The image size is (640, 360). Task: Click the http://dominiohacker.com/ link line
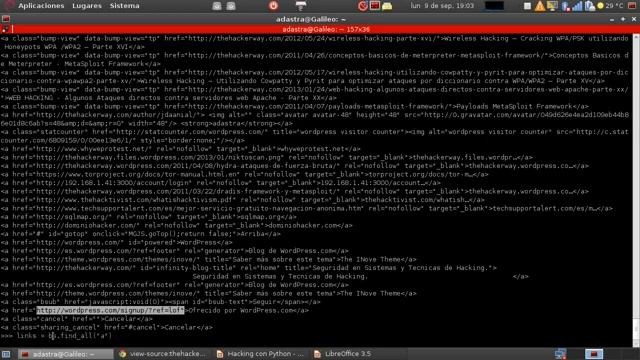click(x=176, y=225)
